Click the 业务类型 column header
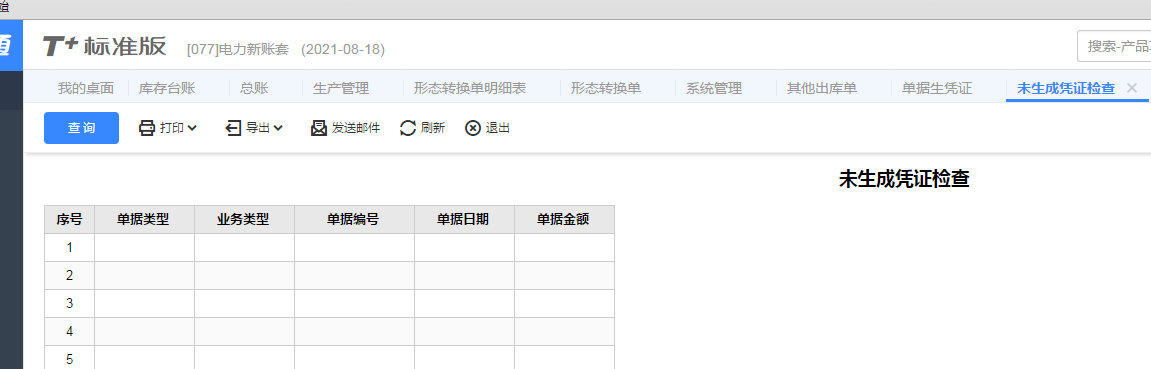This screenshot has height=369, width=1151. click(244, 219)
